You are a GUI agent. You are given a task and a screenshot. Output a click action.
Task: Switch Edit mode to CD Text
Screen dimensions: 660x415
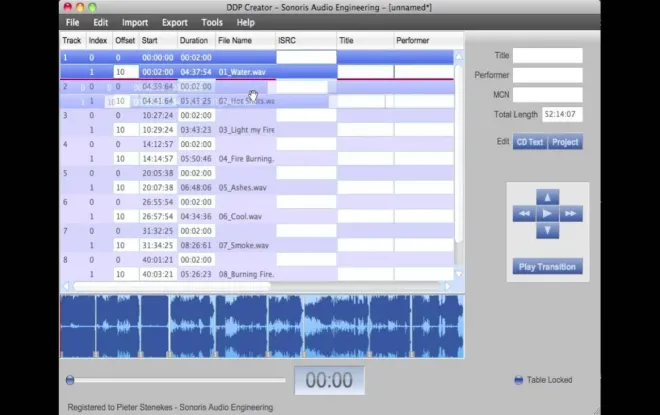[530, 142]
